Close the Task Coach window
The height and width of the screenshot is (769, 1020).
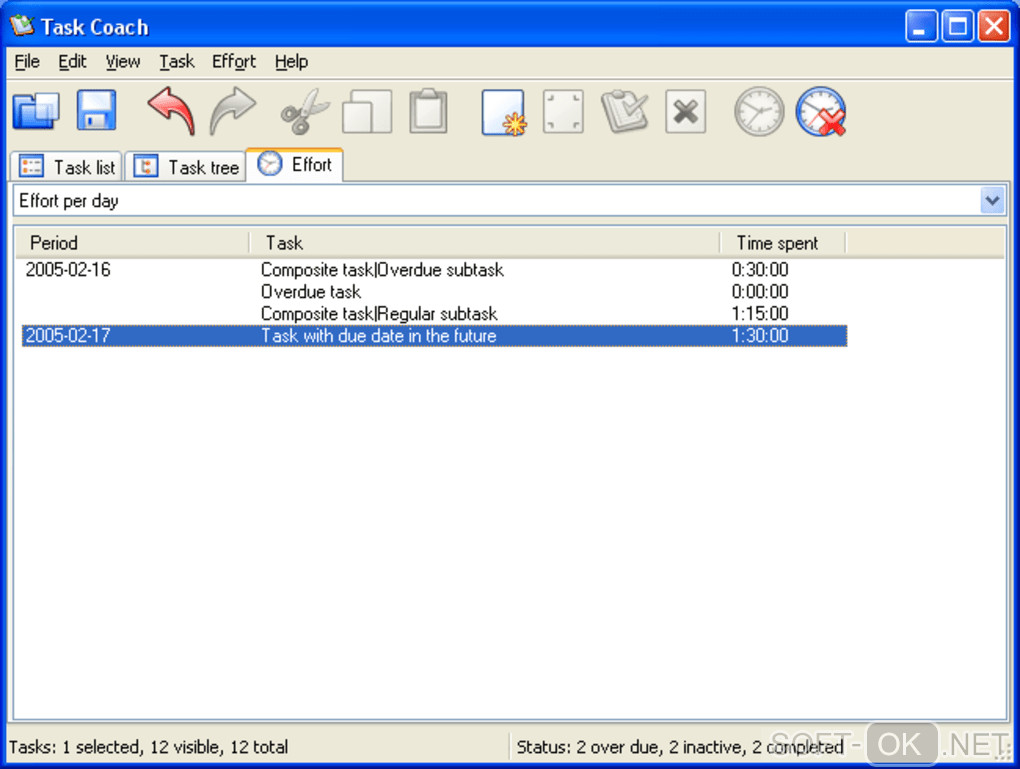pos(994,26)
